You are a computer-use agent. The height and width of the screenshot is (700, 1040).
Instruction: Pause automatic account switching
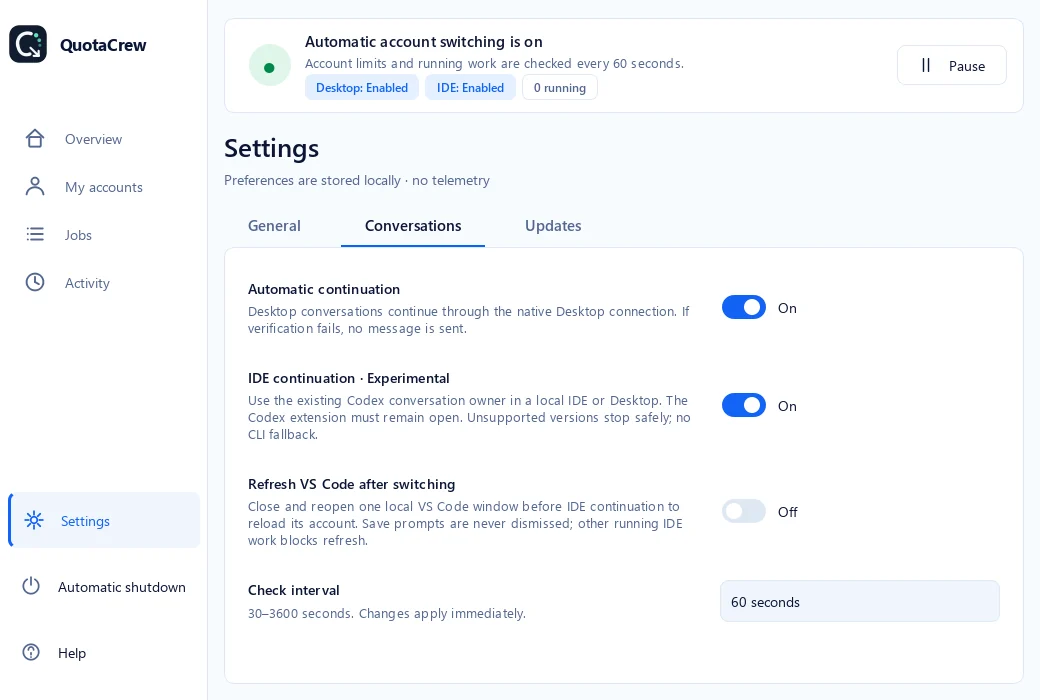pyautogui.click(x=951, y=65)
